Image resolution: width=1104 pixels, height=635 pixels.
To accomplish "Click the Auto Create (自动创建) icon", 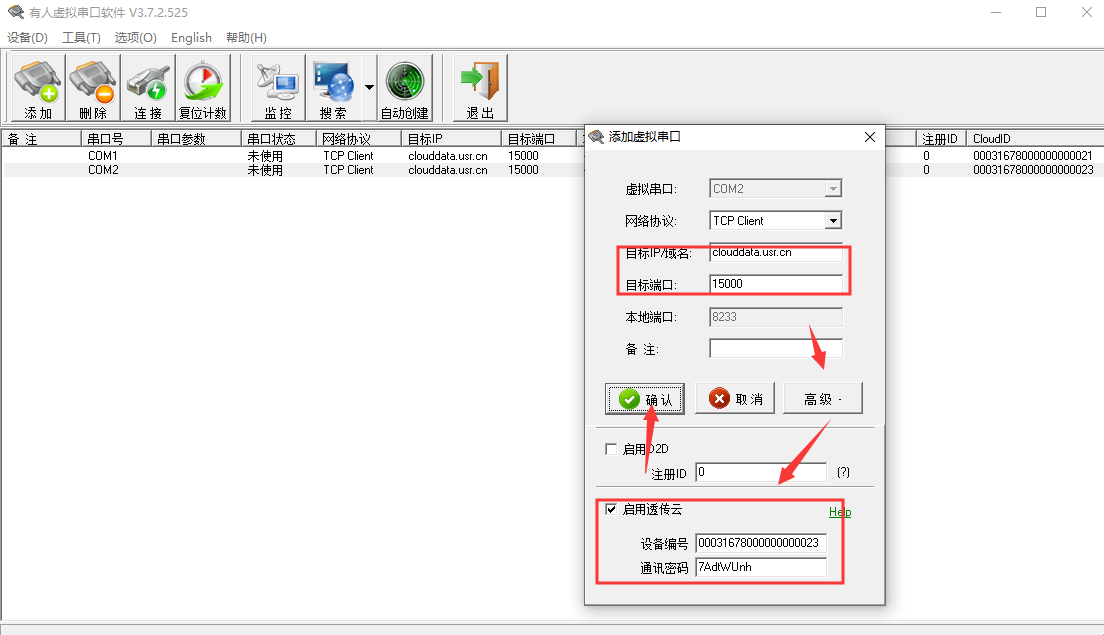I will pos(404,89).
